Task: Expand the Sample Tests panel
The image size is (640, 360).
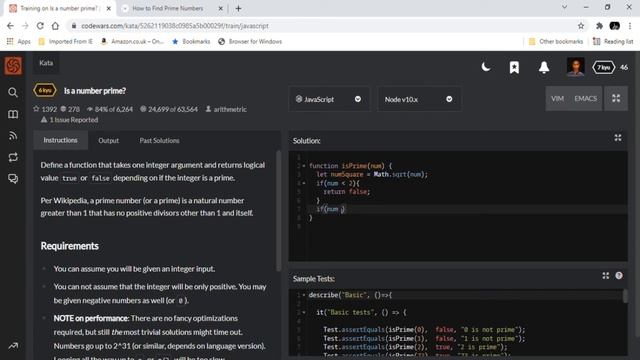Action: pos(606,276)
